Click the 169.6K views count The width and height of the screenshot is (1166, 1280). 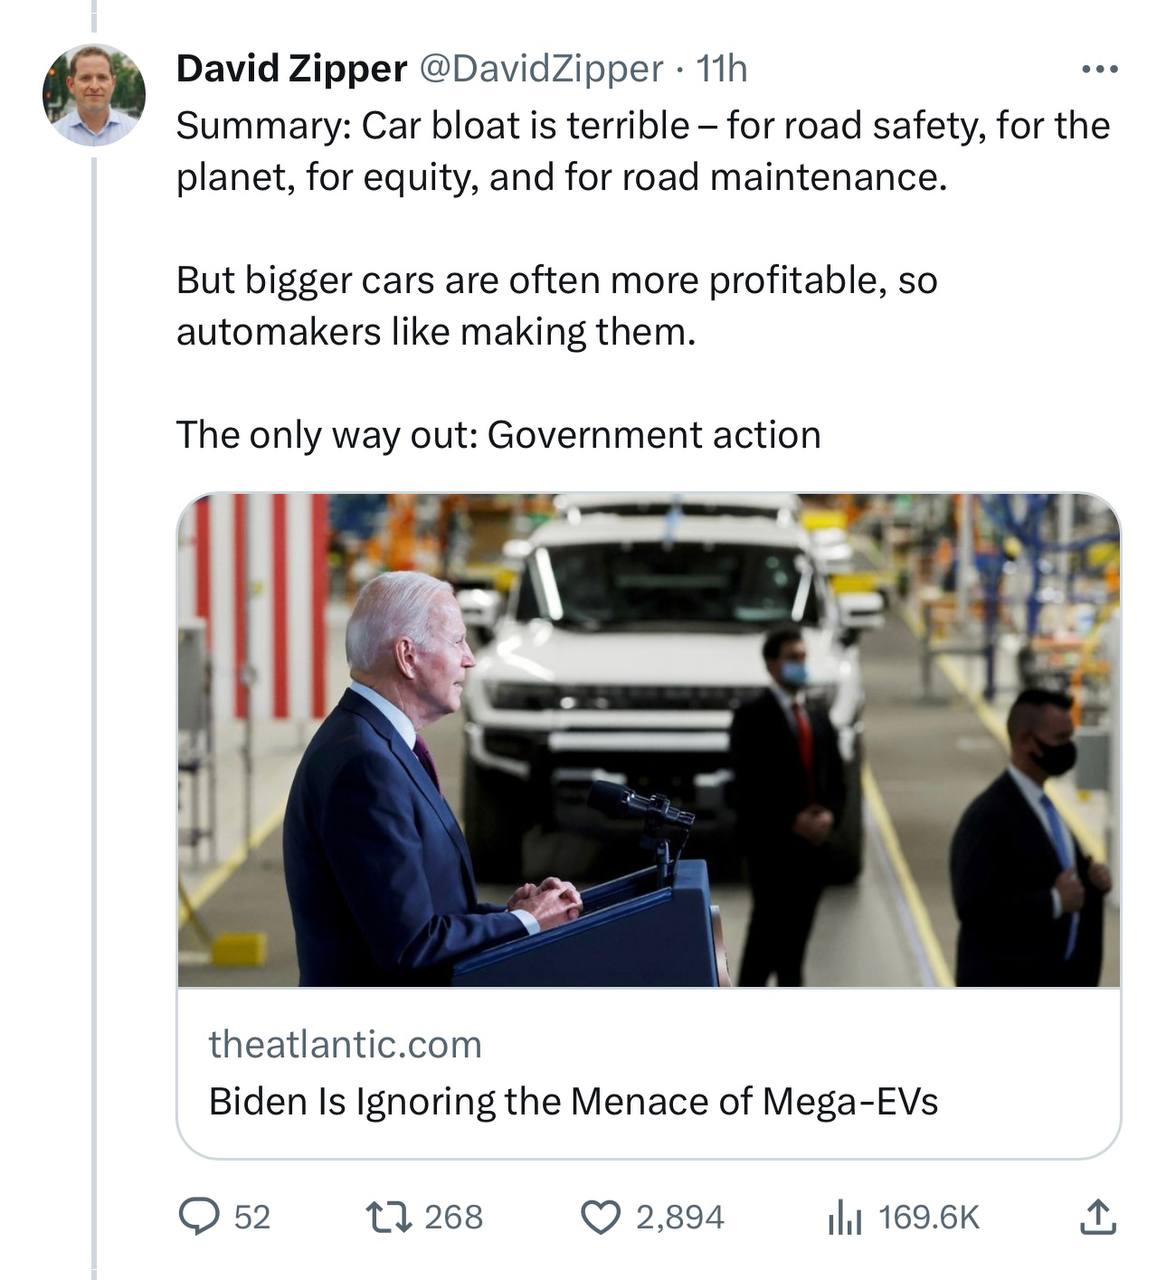coord(929,1216)
